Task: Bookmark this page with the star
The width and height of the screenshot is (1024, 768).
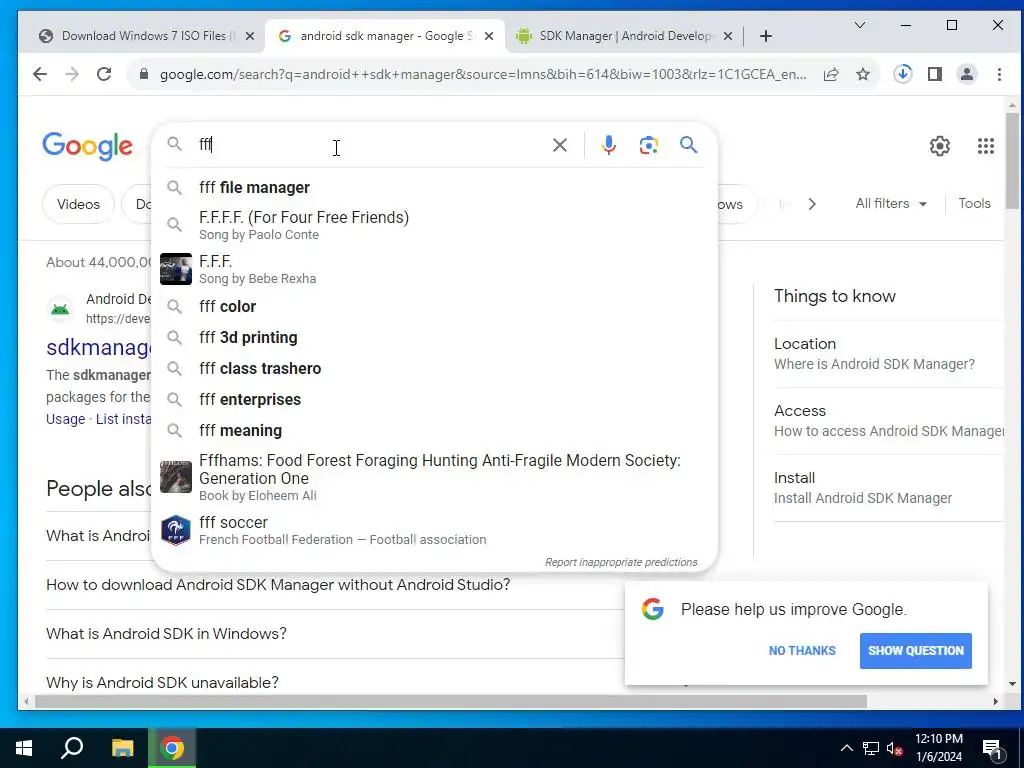Action: pos(863,74)
